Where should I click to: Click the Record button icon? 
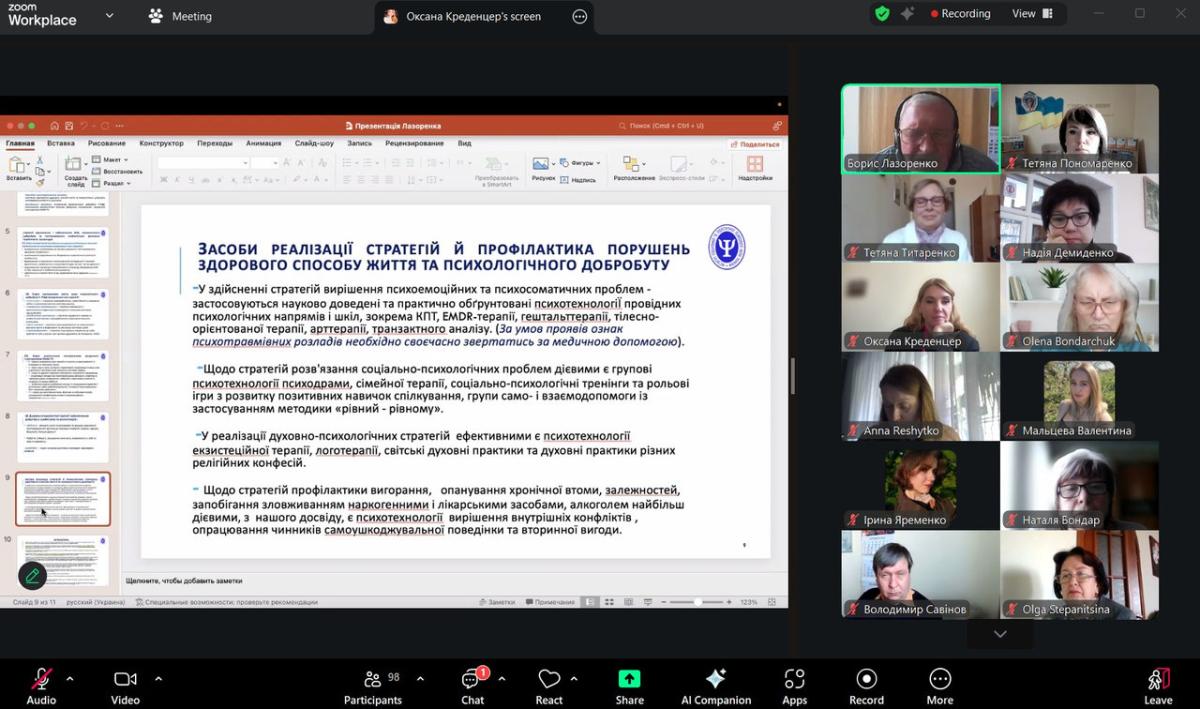point(866,680)
